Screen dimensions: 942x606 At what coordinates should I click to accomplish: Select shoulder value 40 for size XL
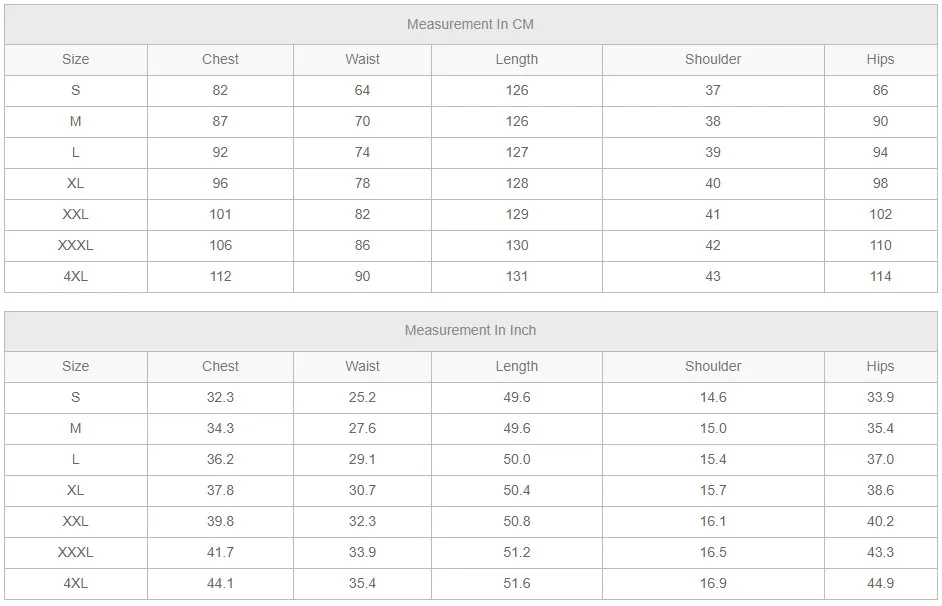713,183
